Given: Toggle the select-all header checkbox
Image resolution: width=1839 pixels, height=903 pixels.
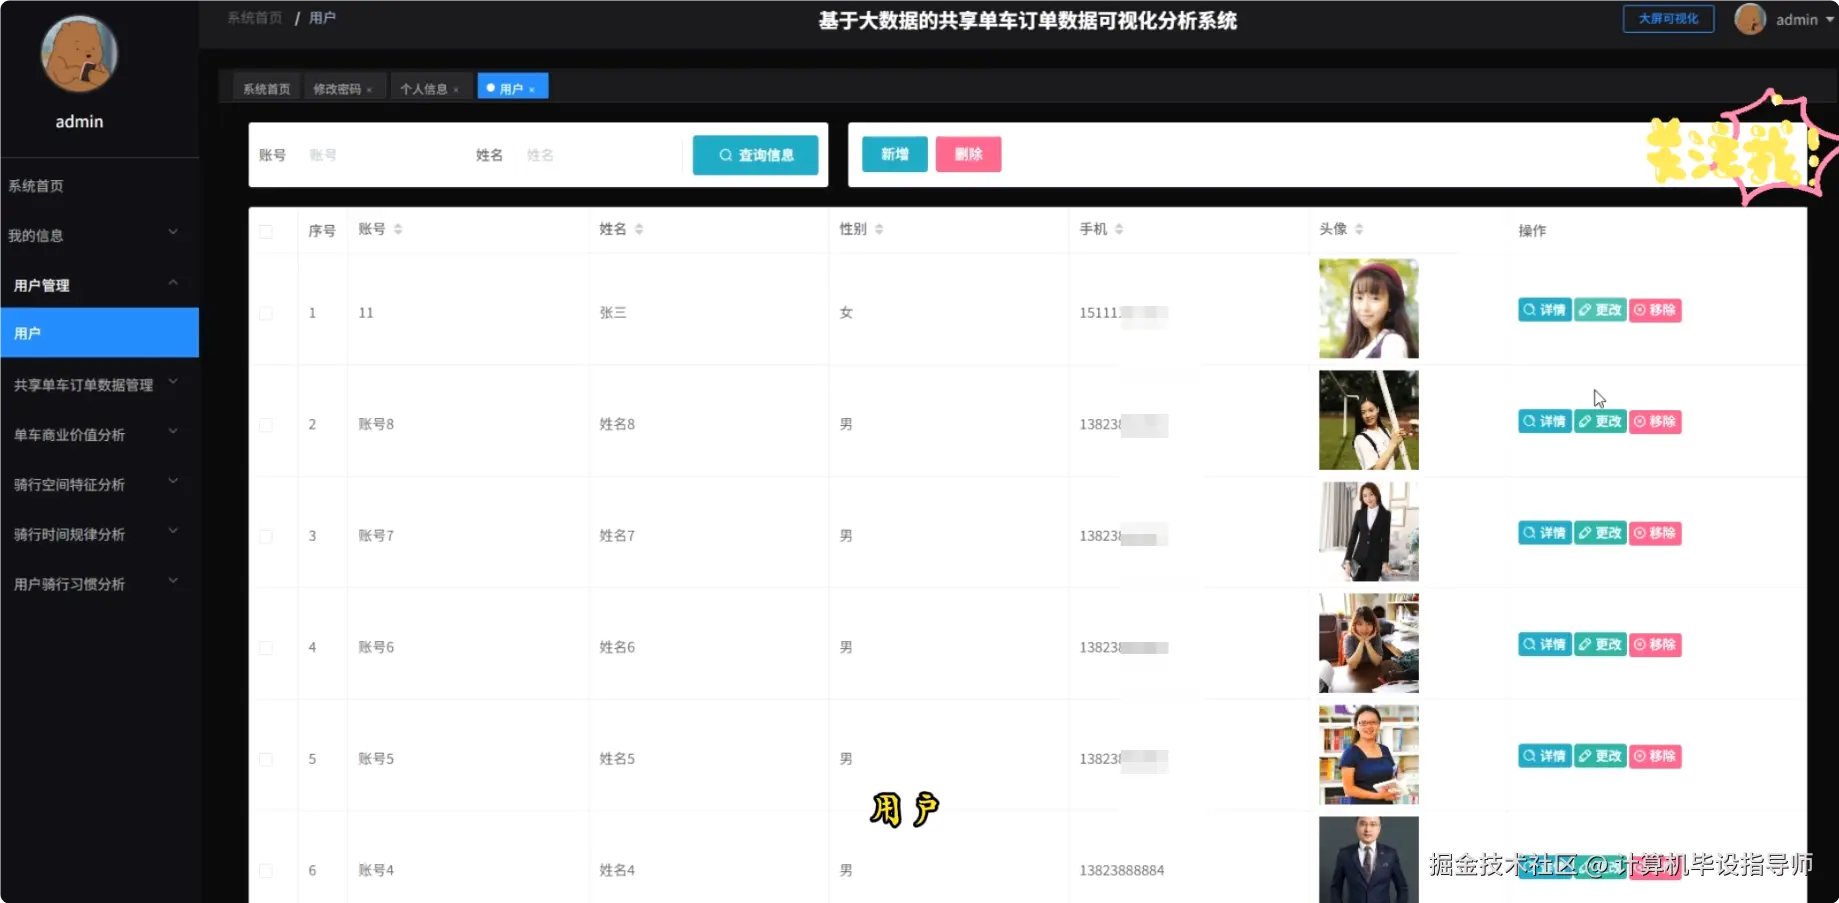Looking at the screenshot, I should click(x=266, y=232).
